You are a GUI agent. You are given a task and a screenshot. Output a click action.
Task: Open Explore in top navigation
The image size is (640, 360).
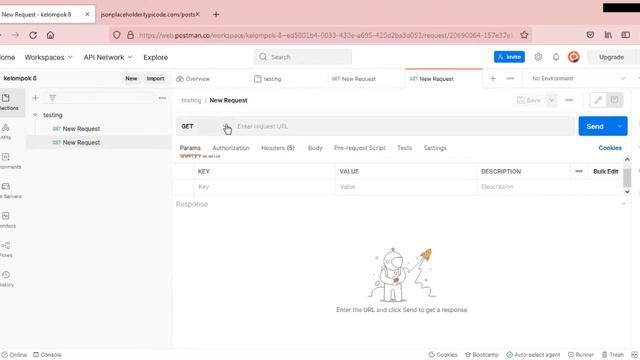pyautogui.click(x=156, y=57)
